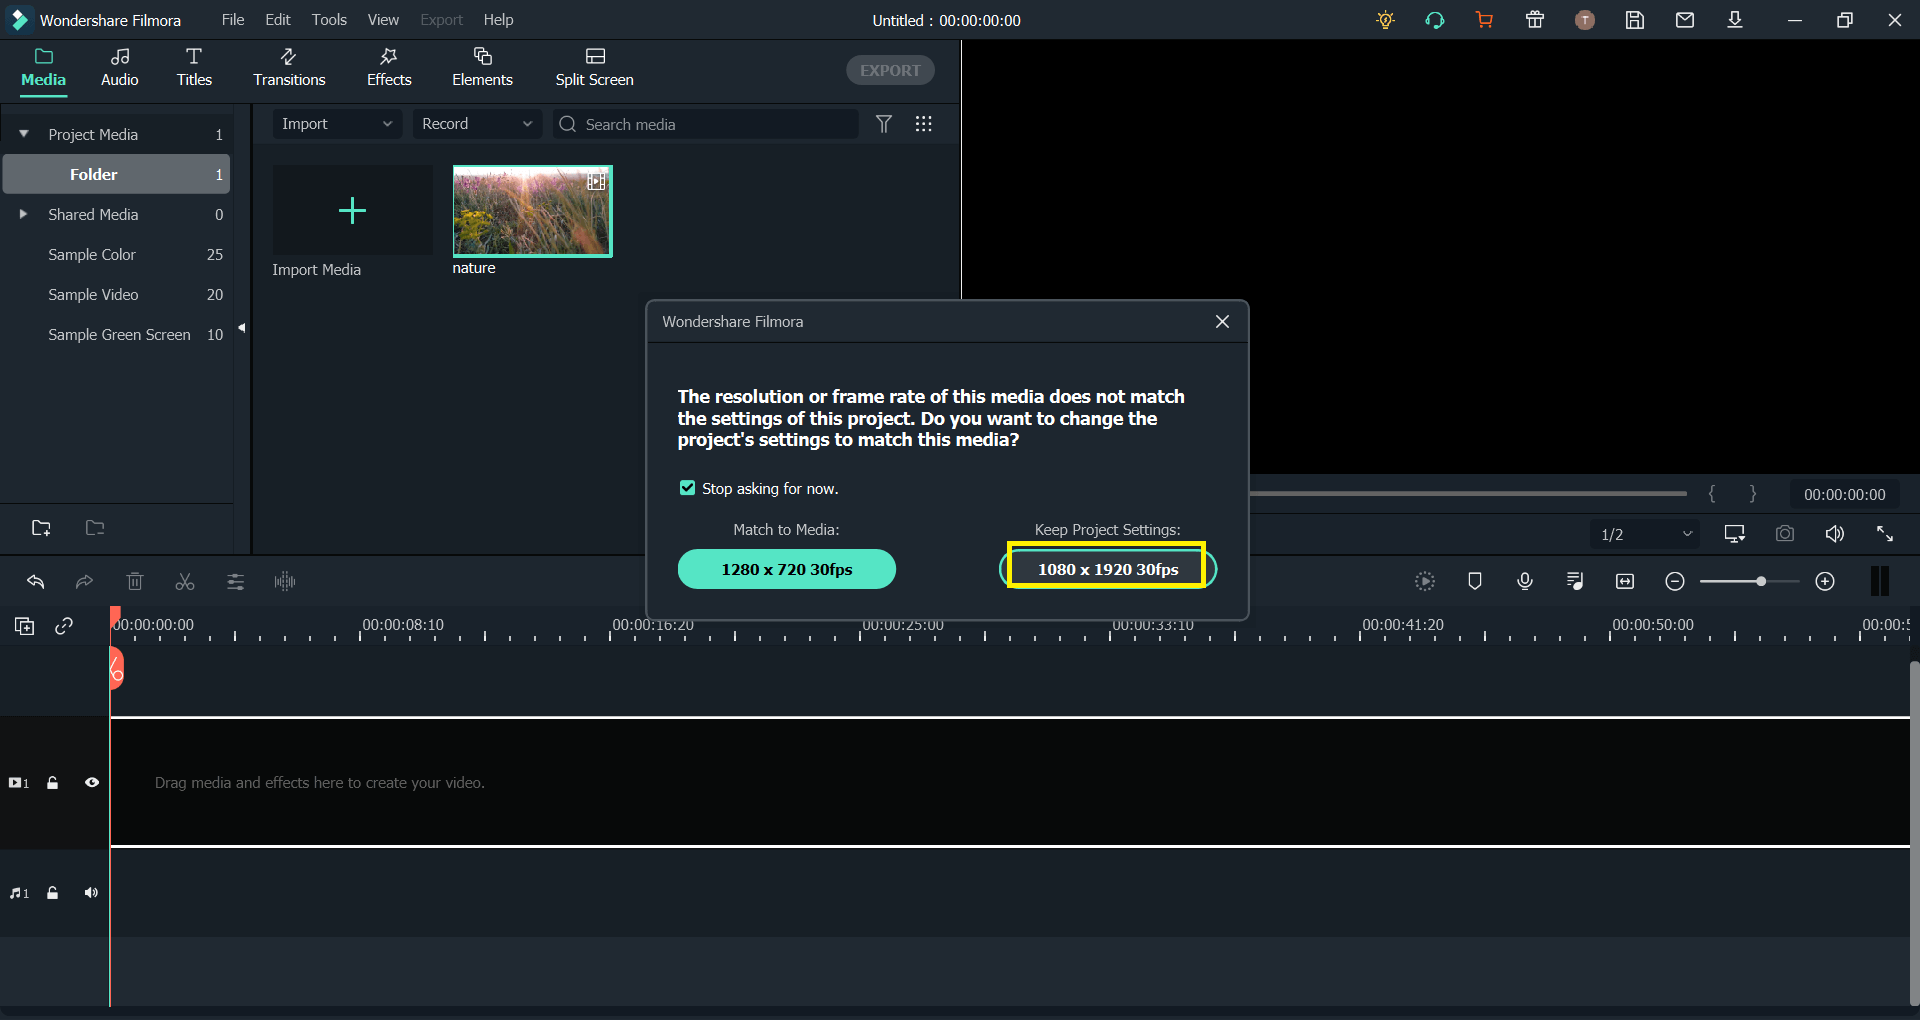1922x1020 pixels.
Task: Switch to the Titles tab
Action: 194,68
